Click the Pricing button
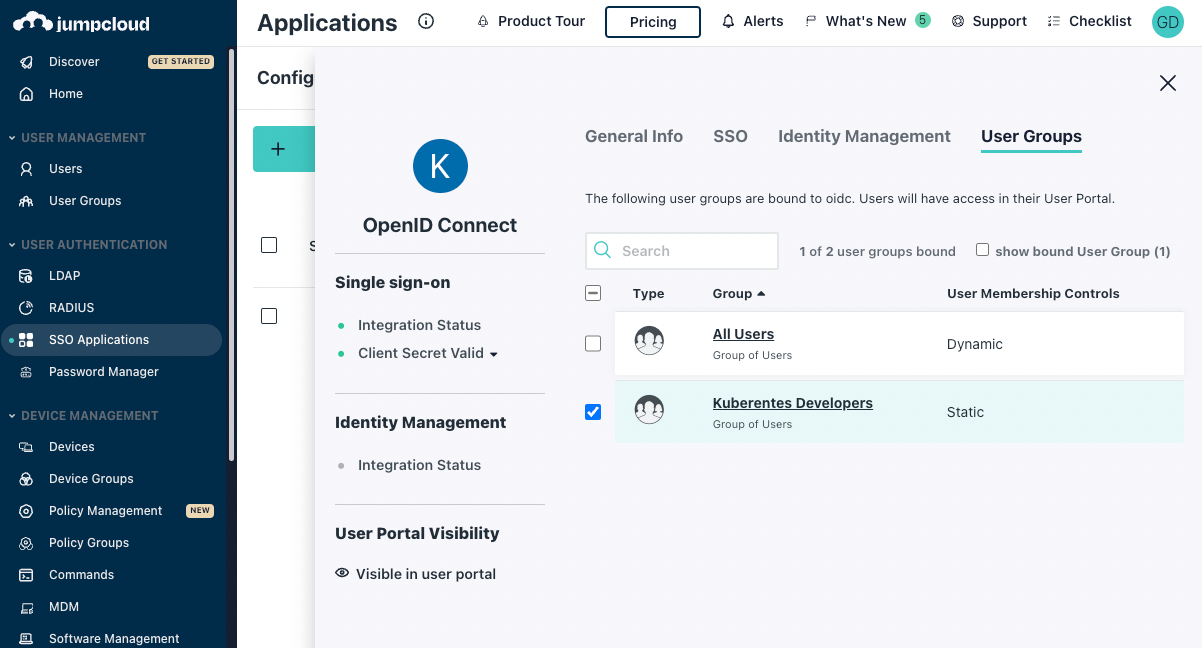The image size is (1202, 648). pos(653,22)
